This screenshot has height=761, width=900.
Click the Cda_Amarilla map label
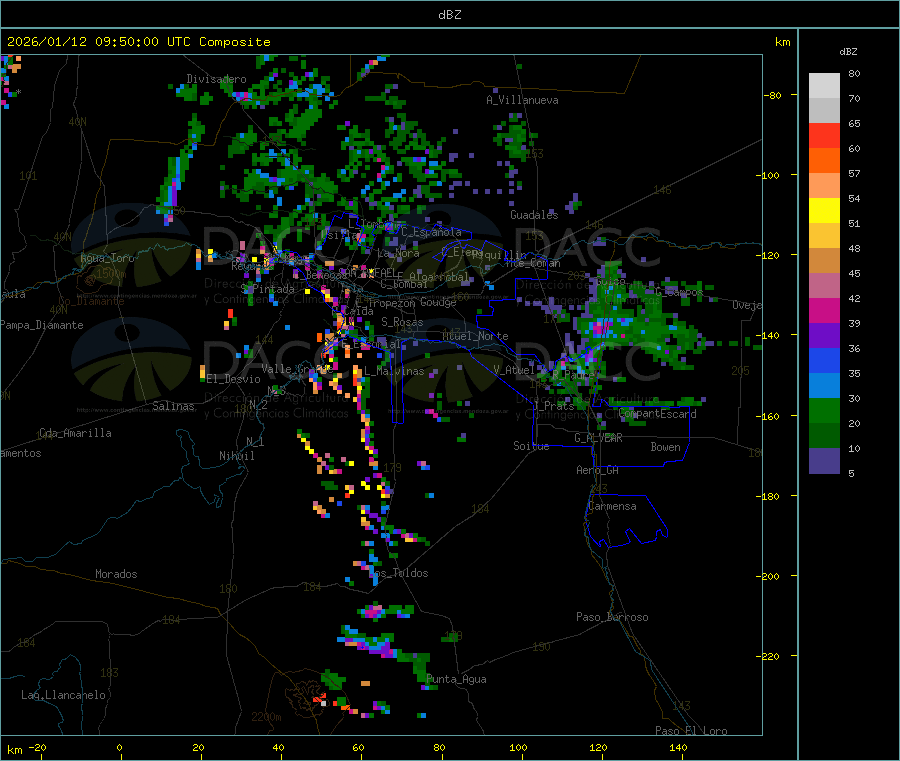(75, 433)
